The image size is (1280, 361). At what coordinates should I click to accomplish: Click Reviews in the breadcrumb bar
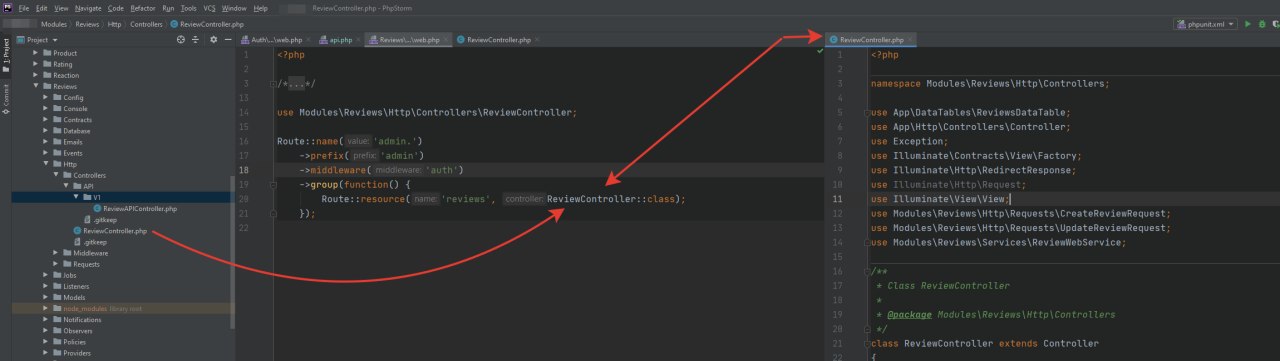pos(88,23)
